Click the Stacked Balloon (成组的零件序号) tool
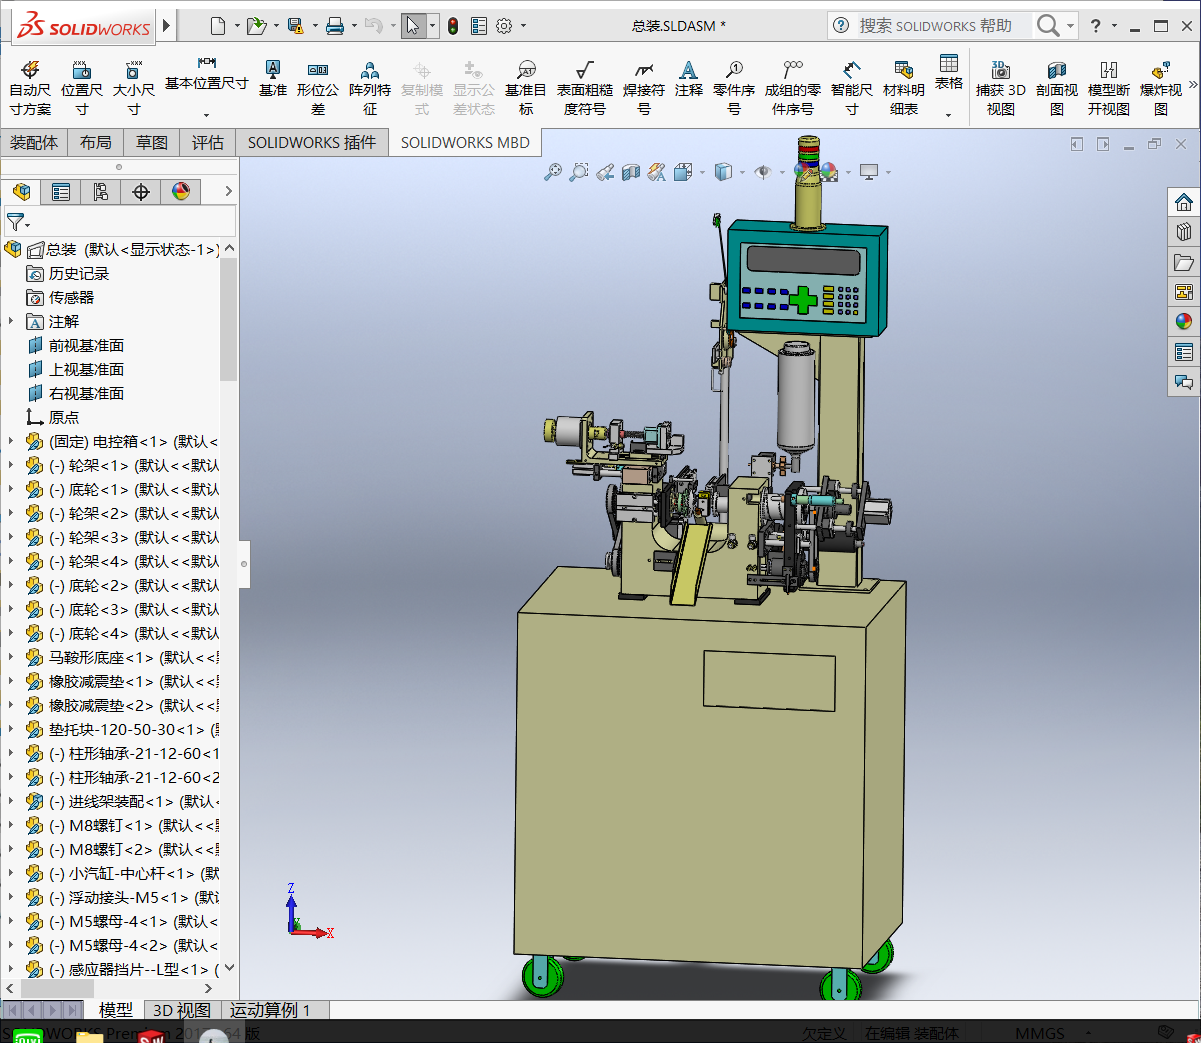This screenshot has width=1201, height=1043. (793, 88)
